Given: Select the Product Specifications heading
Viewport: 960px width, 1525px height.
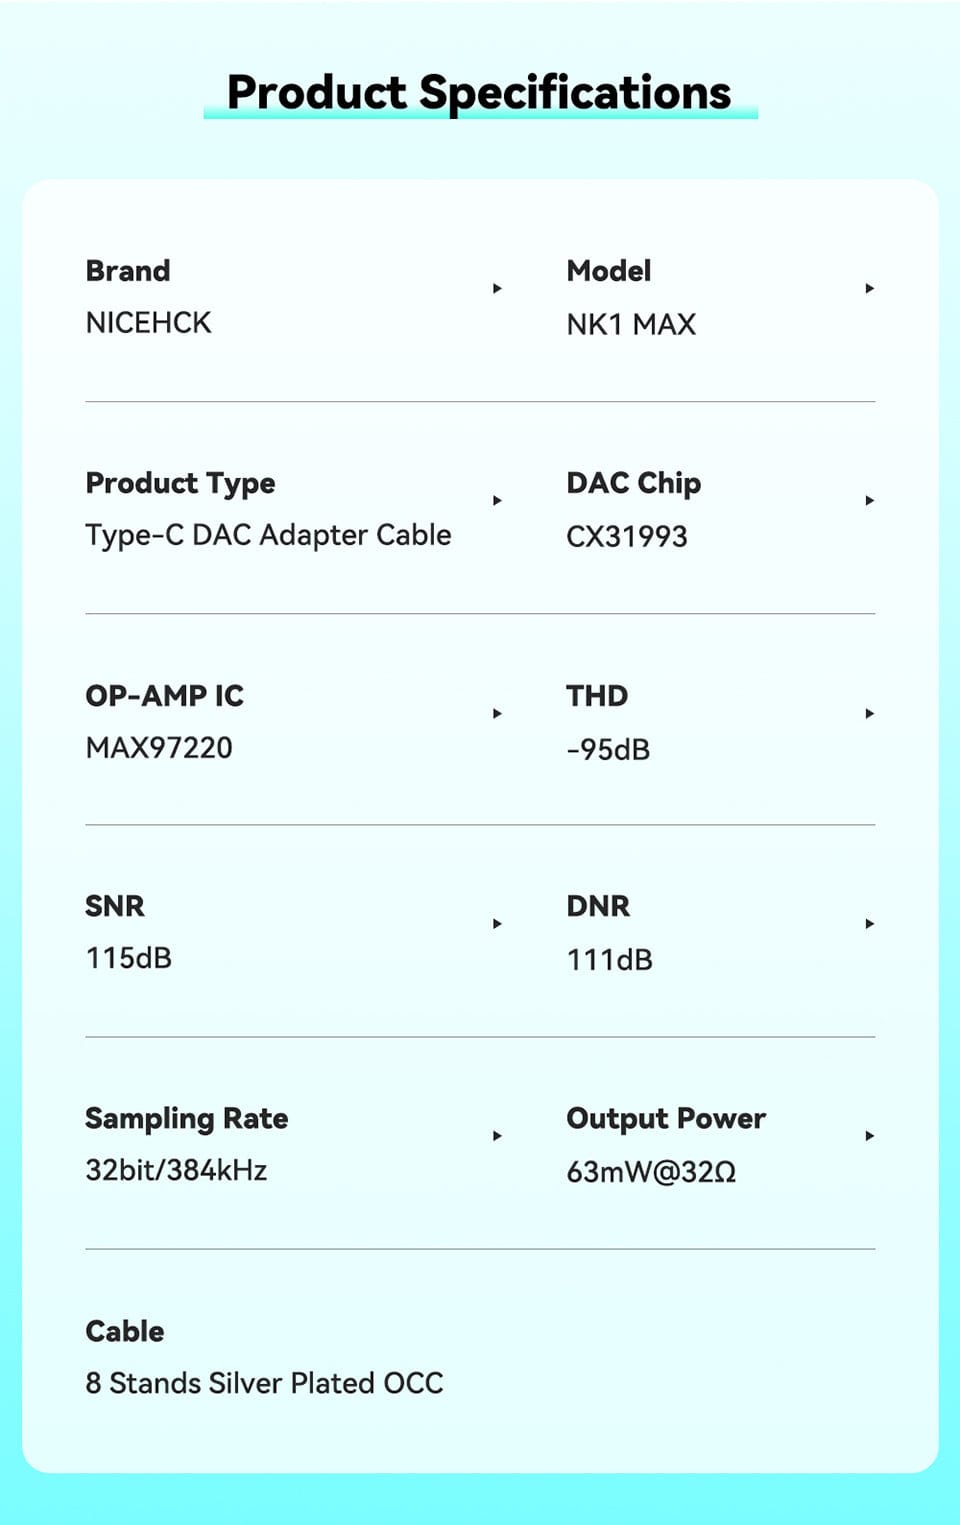Looking at the screenshot, I should 479,92.
